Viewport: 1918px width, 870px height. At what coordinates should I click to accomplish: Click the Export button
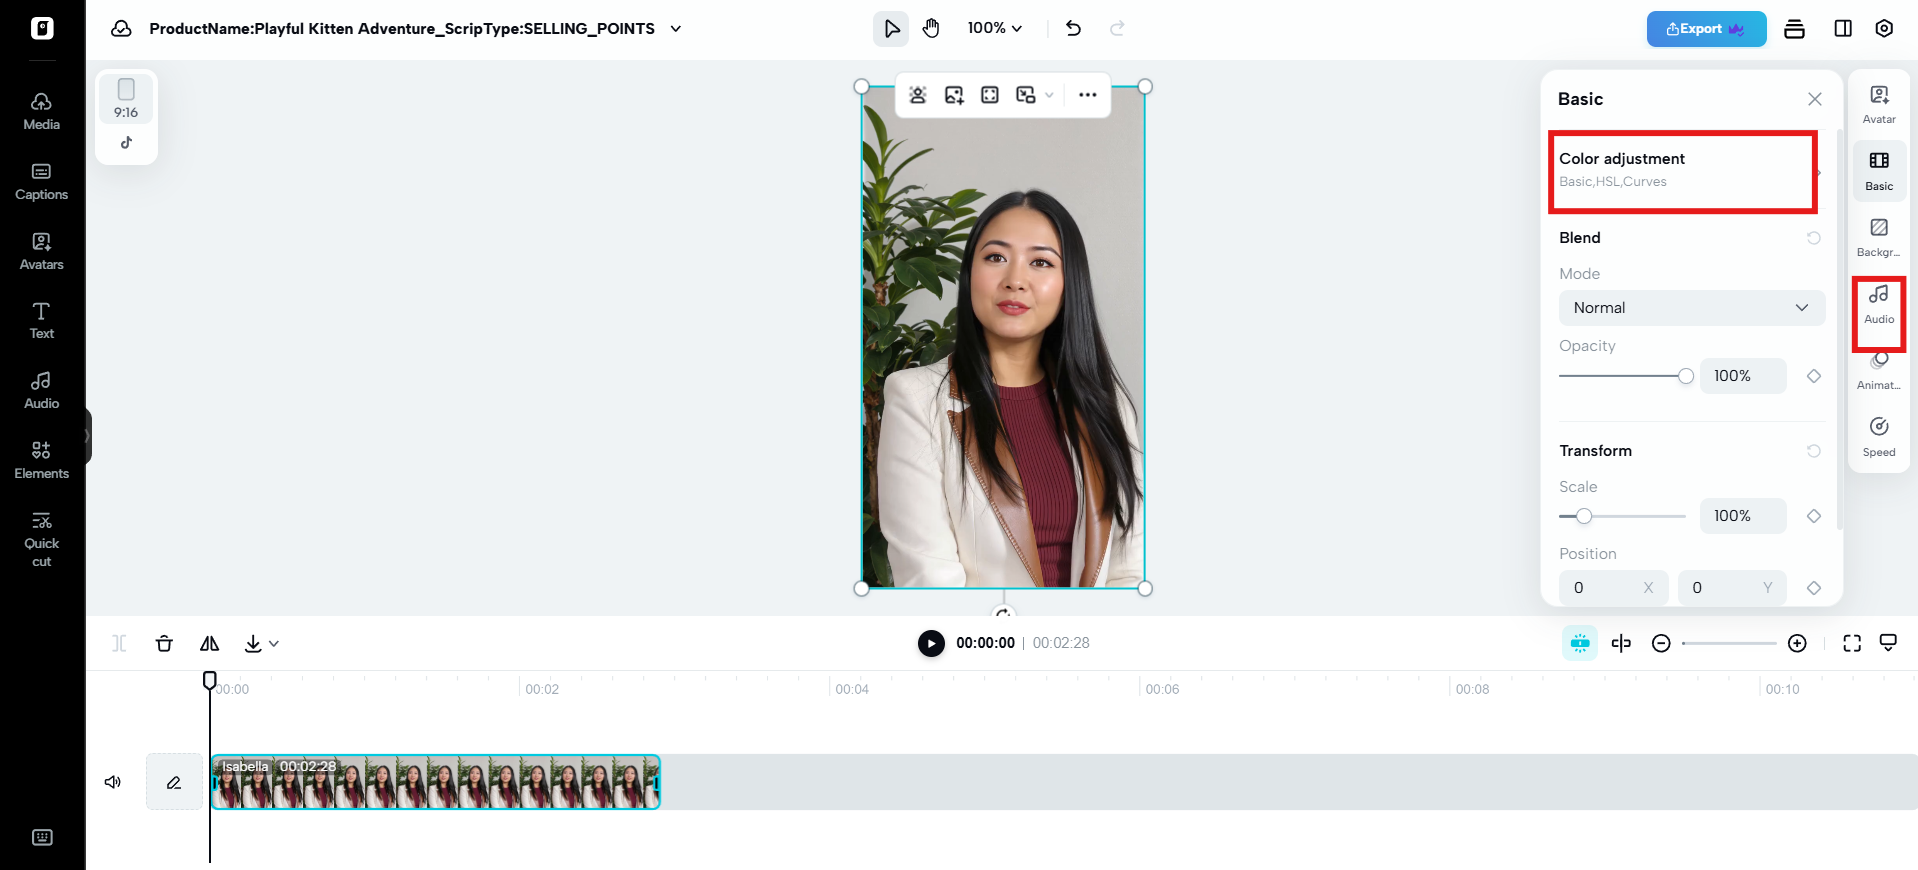1705,29
